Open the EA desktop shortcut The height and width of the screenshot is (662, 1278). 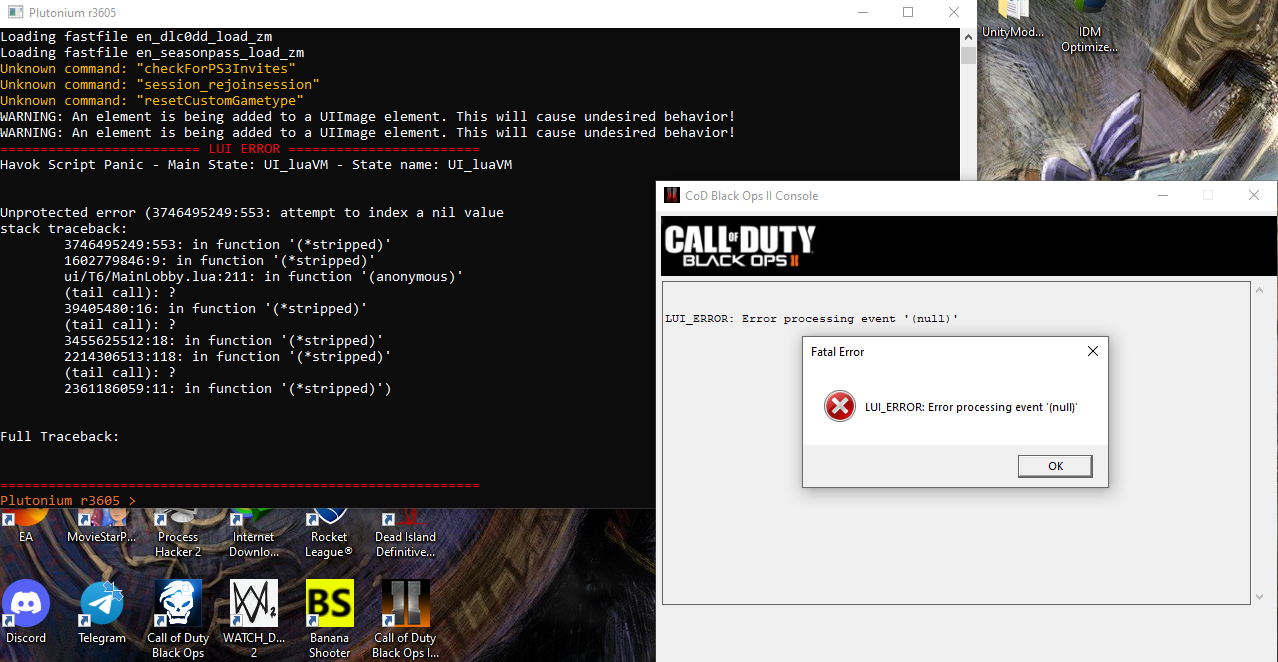point(26,526)
